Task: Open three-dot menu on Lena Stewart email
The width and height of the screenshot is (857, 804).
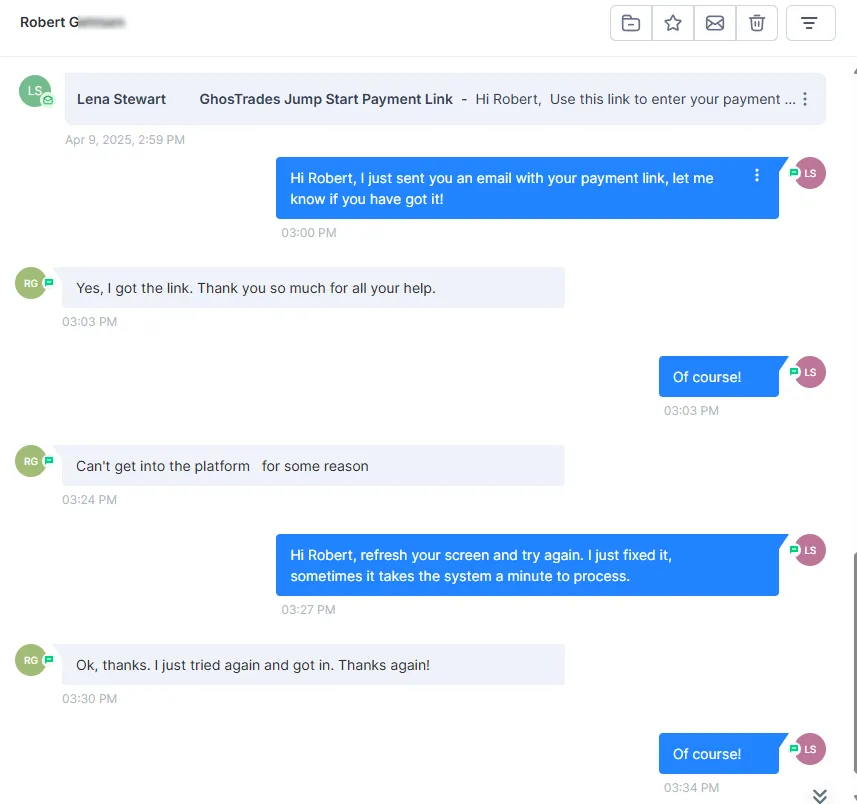Action: click(805, 99)
